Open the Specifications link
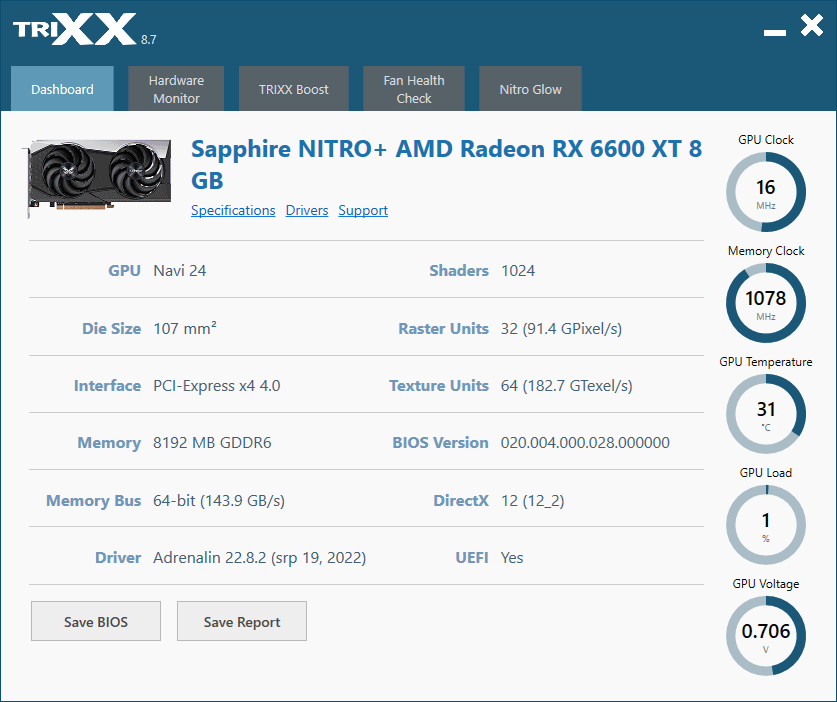 click(x=233, y=210)
